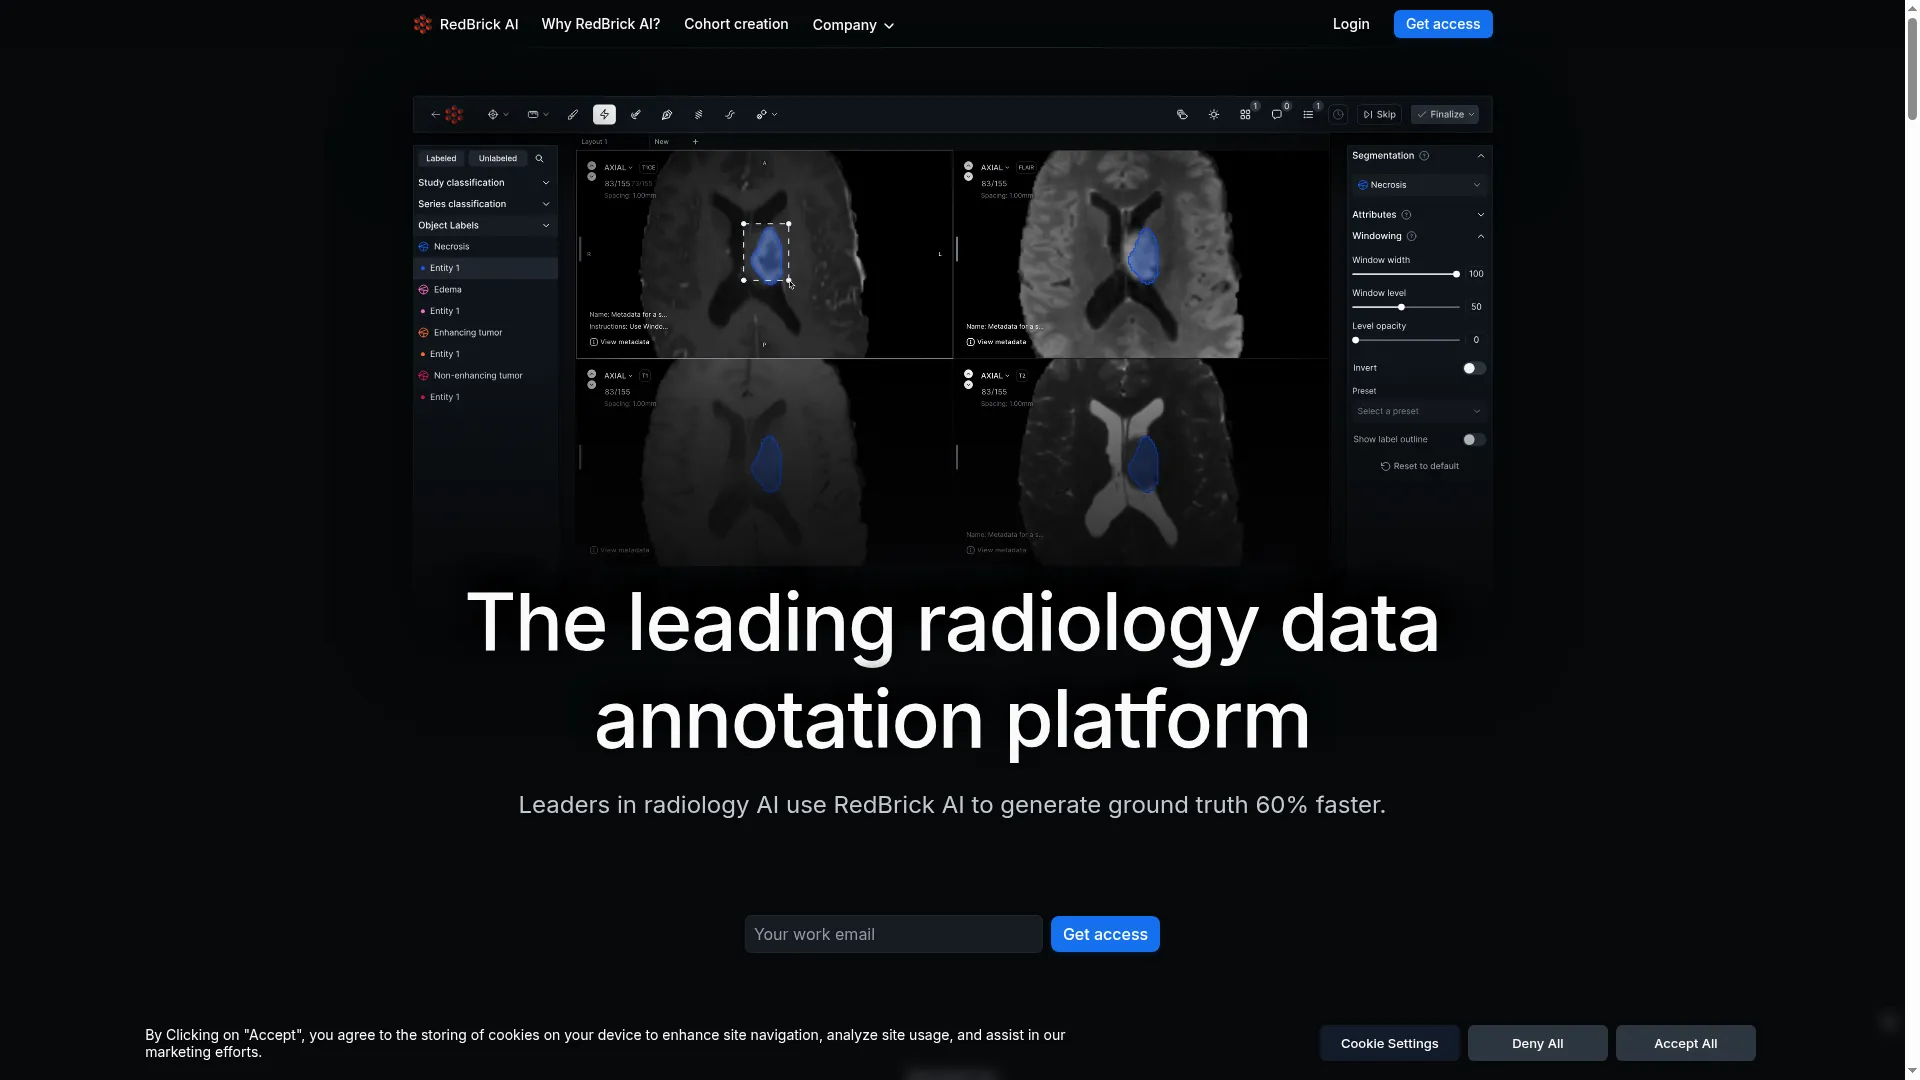Click the contour curve tool icon
This screenshot has height=1080, width=1920.
click(x=730, y=115)
